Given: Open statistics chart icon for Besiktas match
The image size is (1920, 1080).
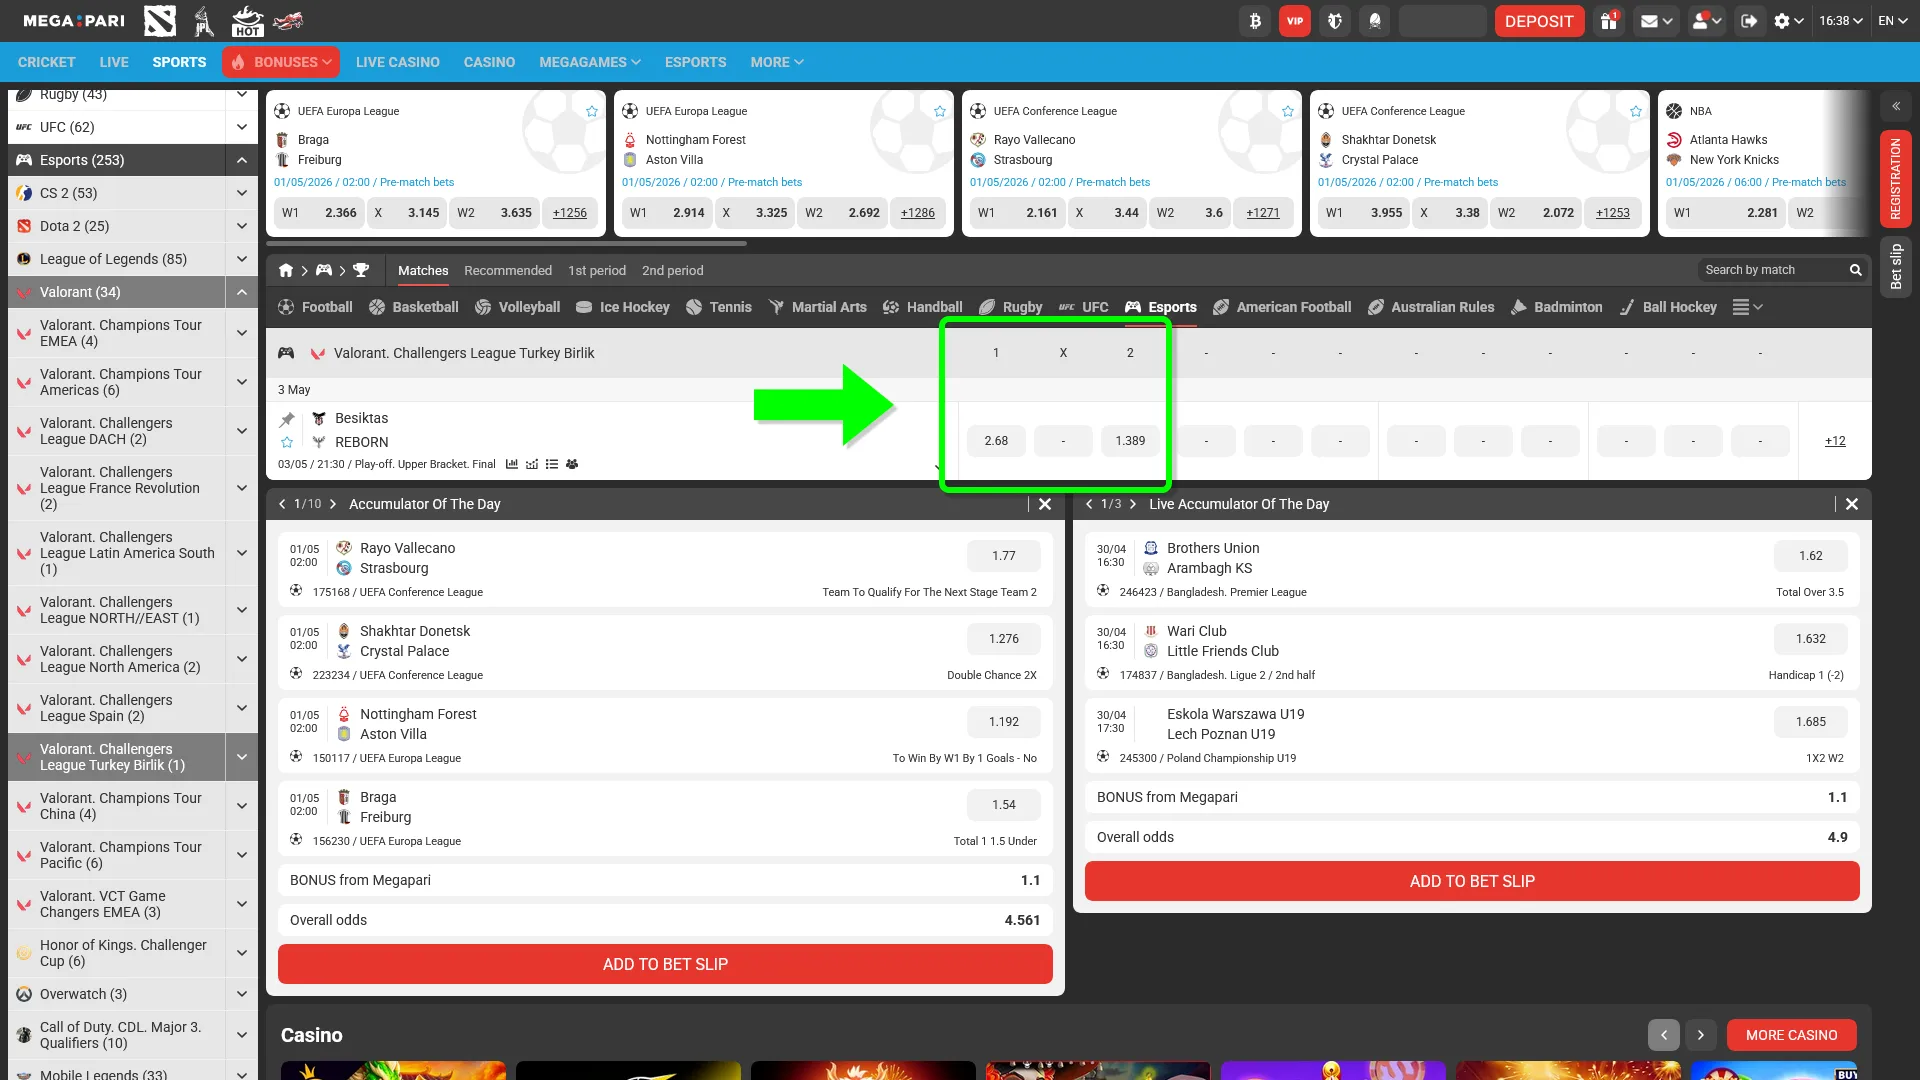Looking at the screenshot, I should coord(512,464).
